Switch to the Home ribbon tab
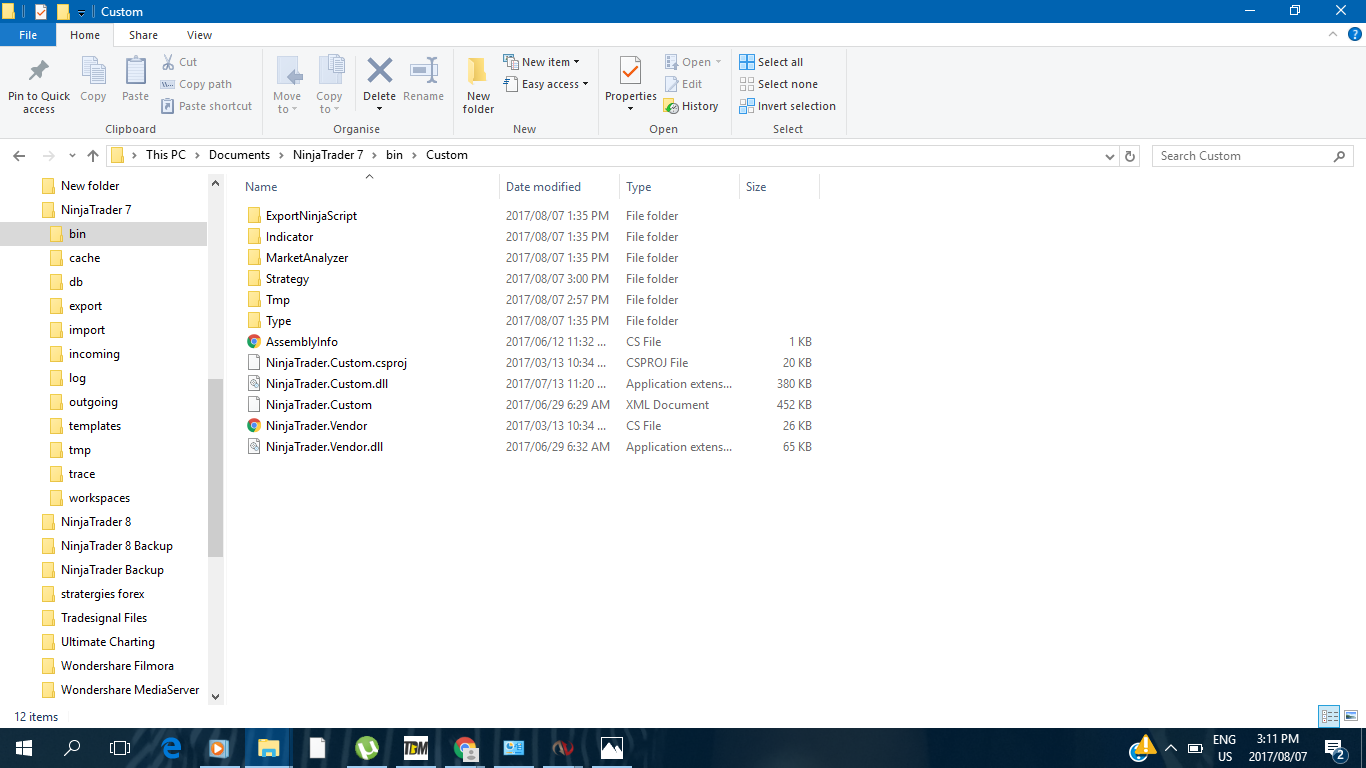The image size is (1366, 768). click(x=85, y=35)
